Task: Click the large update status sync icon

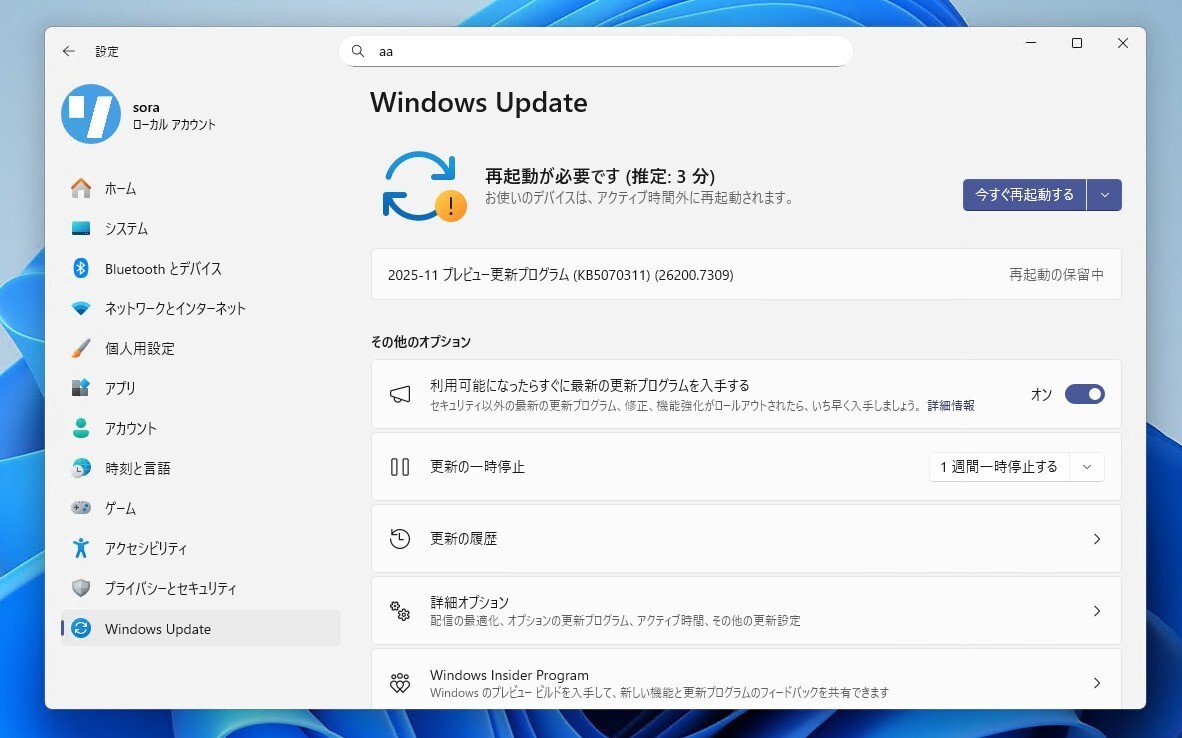Action: coord(424,186)
